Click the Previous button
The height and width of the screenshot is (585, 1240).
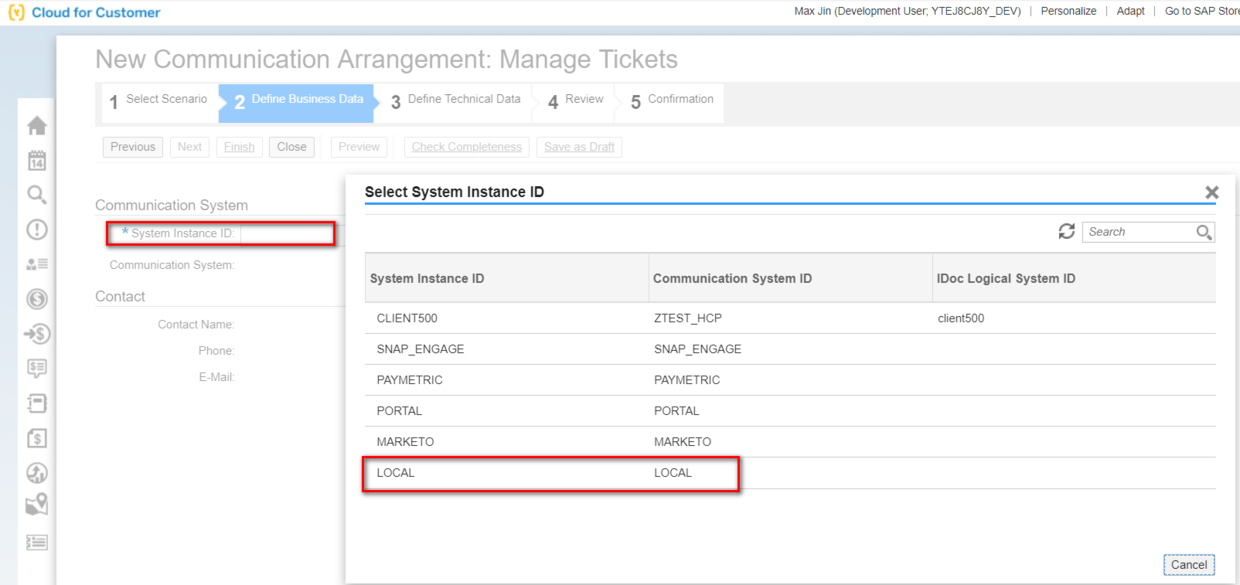(133, 147)
